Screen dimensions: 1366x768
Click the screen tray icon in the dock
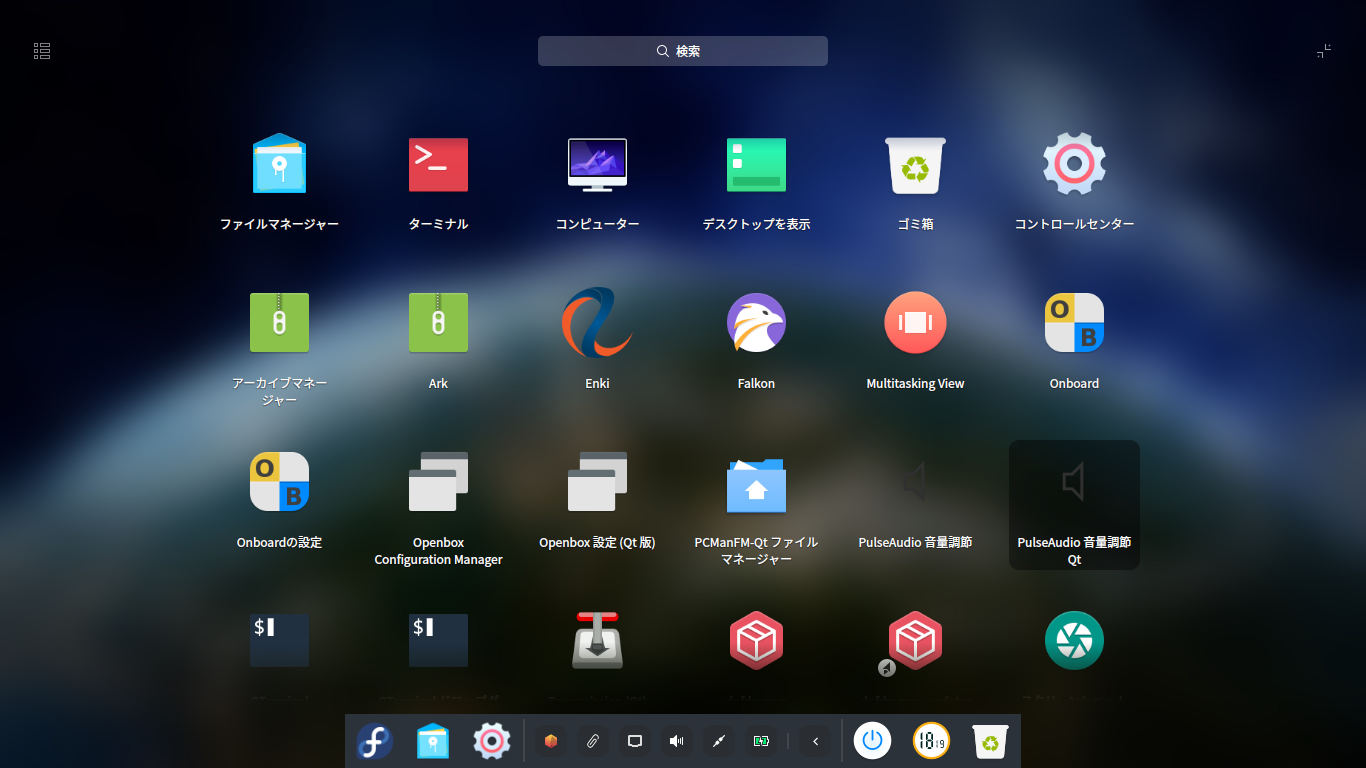pyautogui.click(x=634, y=741)
